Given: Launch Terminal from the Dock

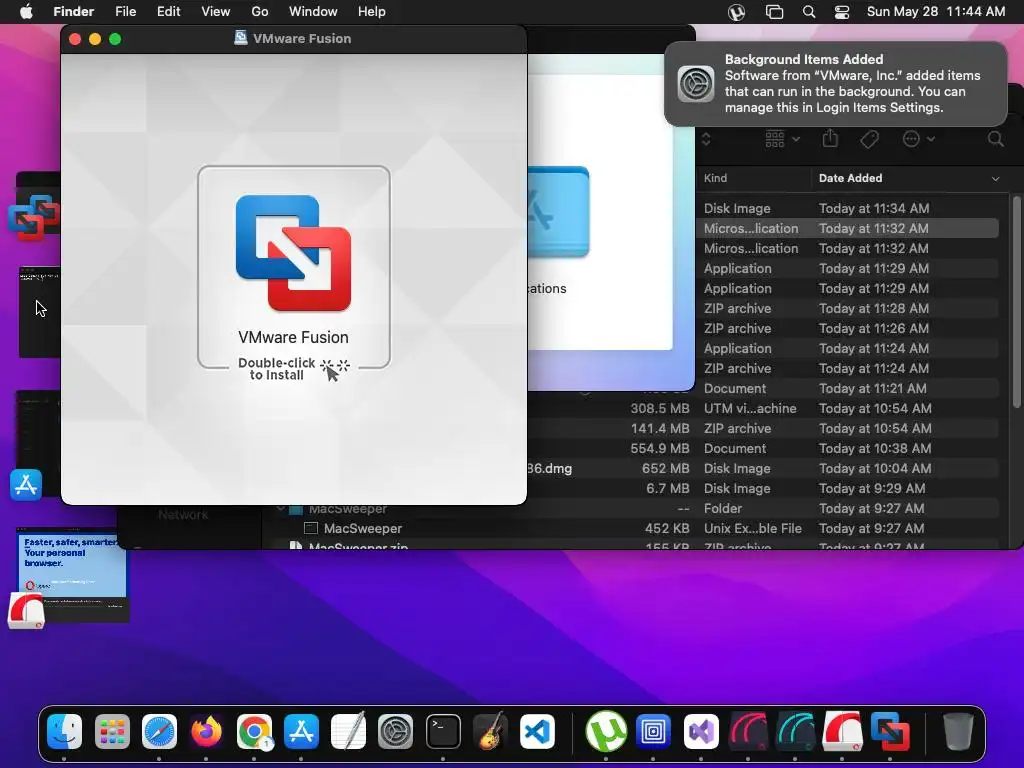Looking at the screenshot, I should [x=443, y=731].
